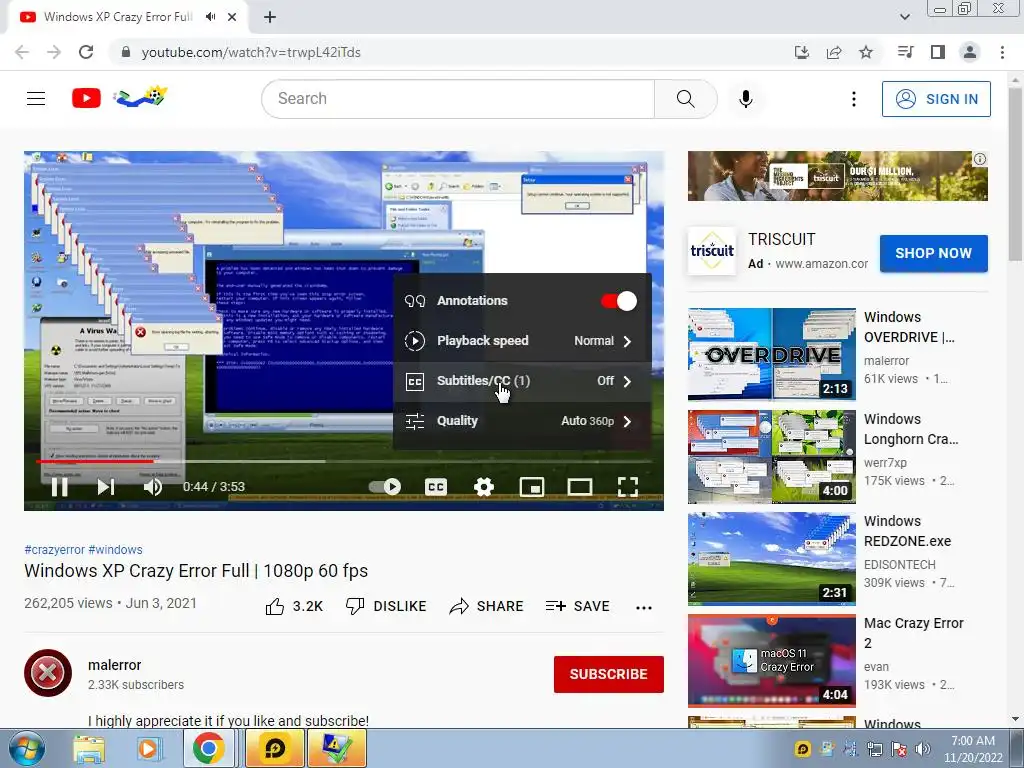Viewport: 1024px width, 768px height.
Task: Install or download icon in address bar
Action: click(802, 52)
